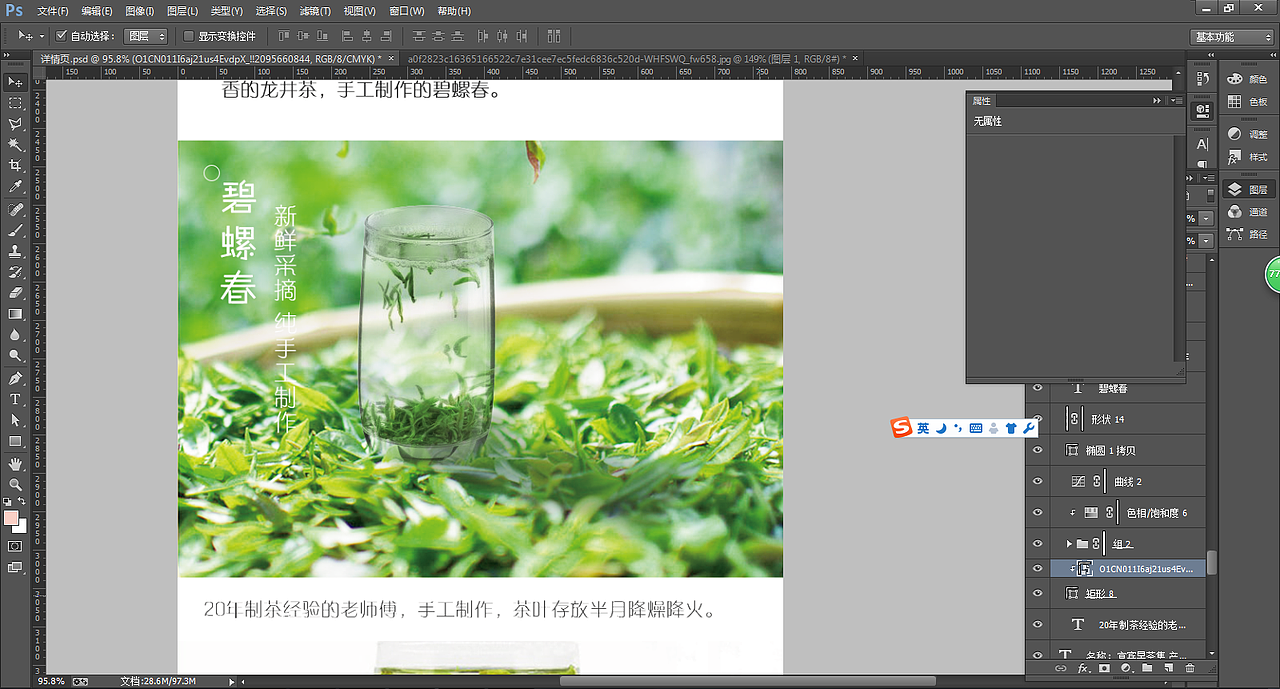
Task: Hide the 矩形 8 layer
Action: (1037, 593)
